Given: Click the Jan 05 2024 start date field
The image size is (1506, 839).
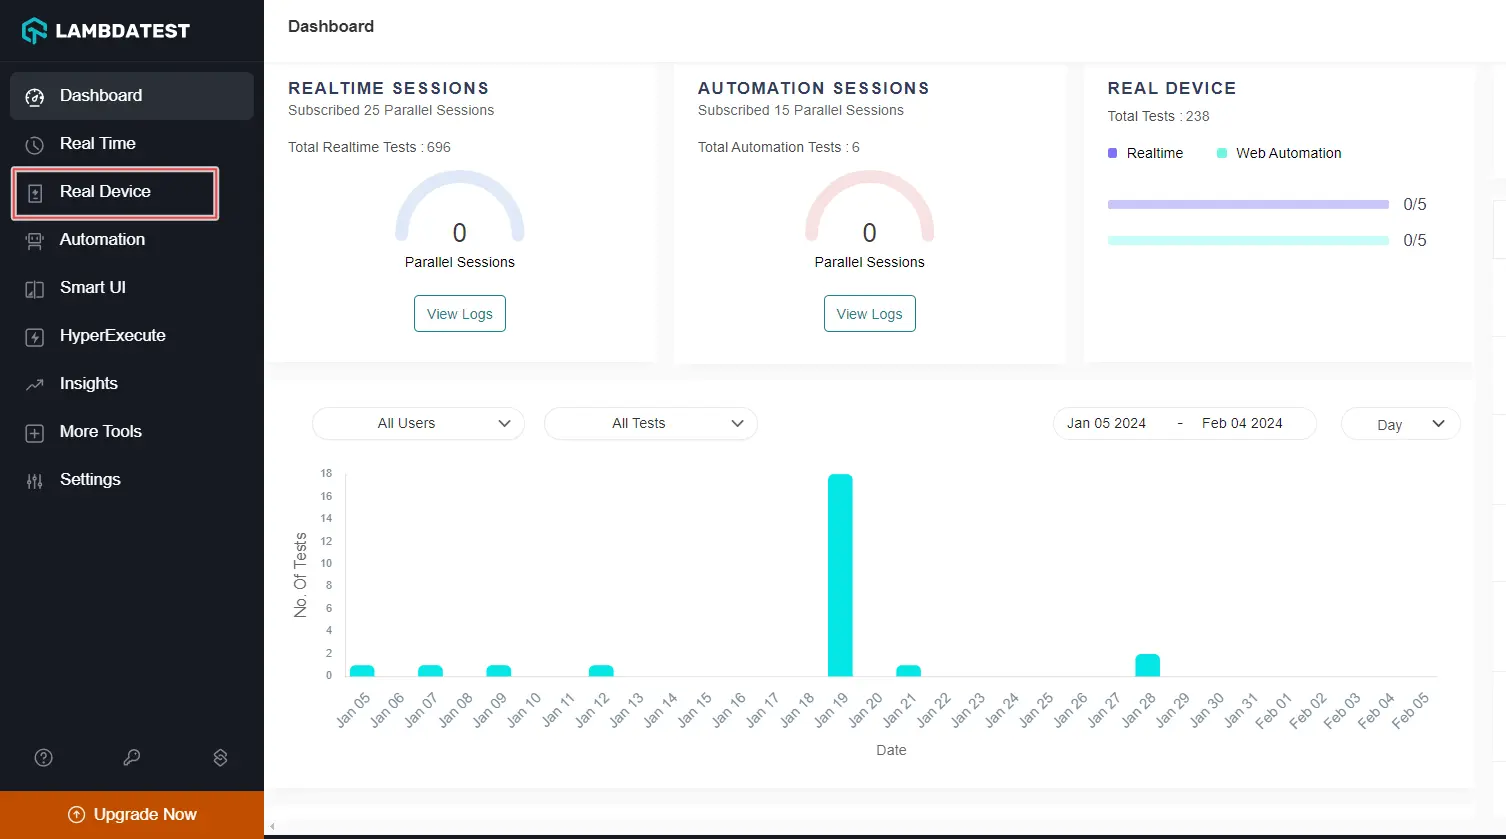Looking at the screenshot, I should (1106, 424).
